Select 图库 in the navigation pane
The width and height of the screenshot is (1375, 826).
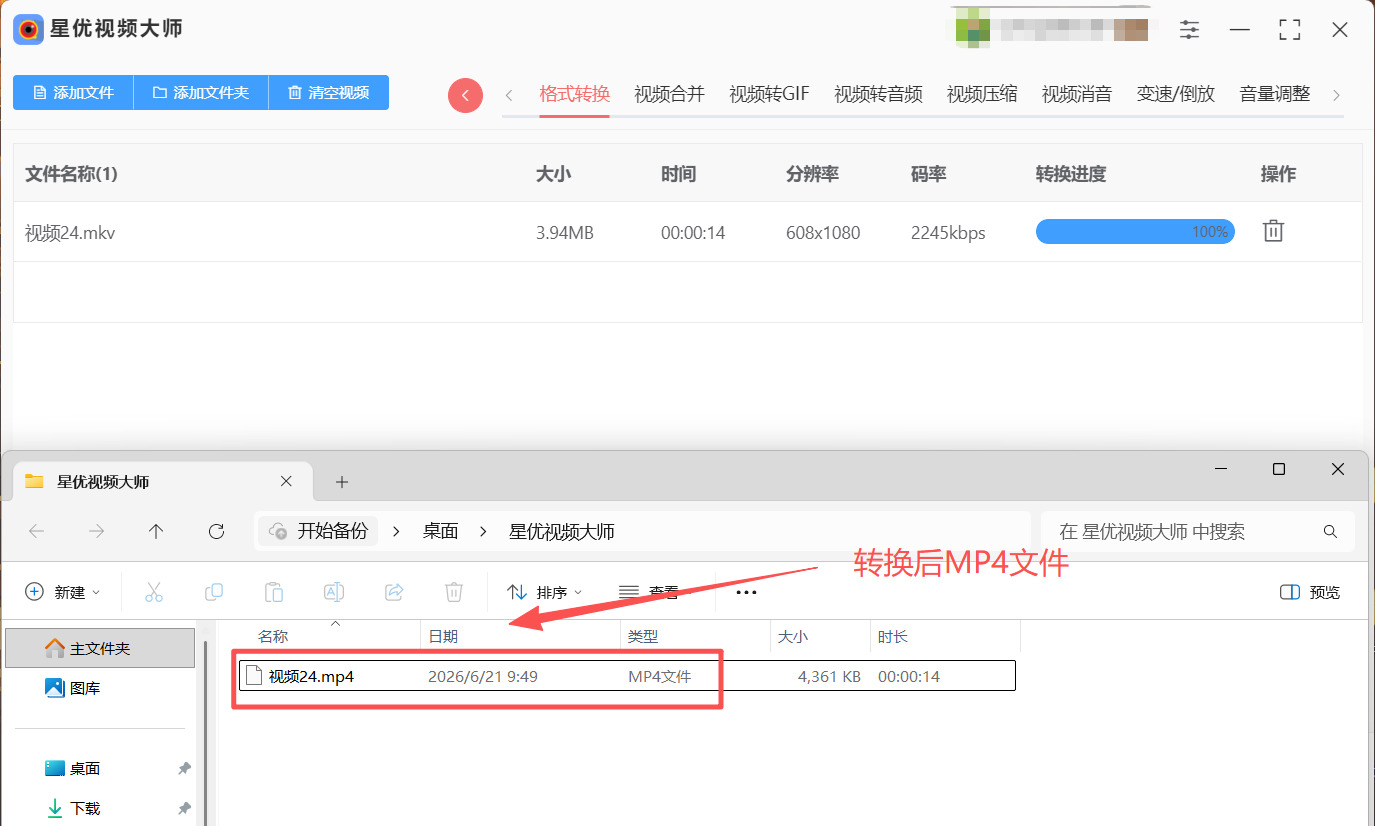click(x=85, y=688)
